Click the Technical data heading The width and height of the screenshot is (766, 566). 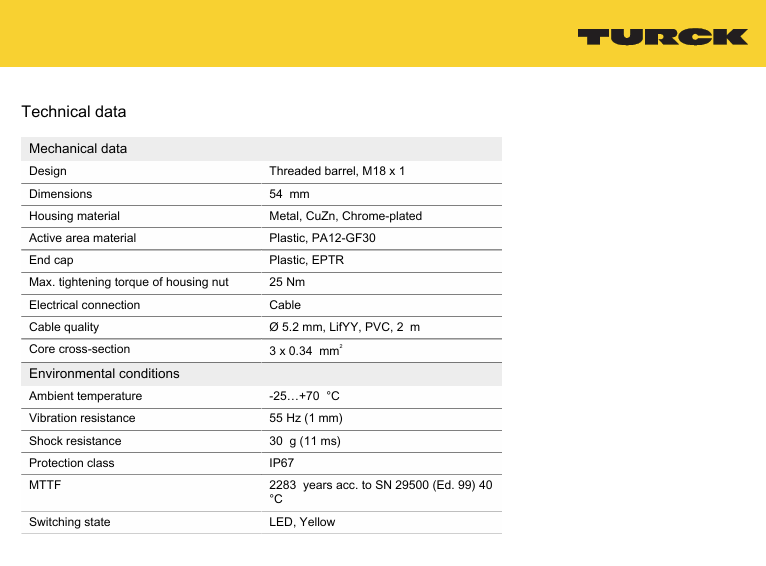[74, 111]
